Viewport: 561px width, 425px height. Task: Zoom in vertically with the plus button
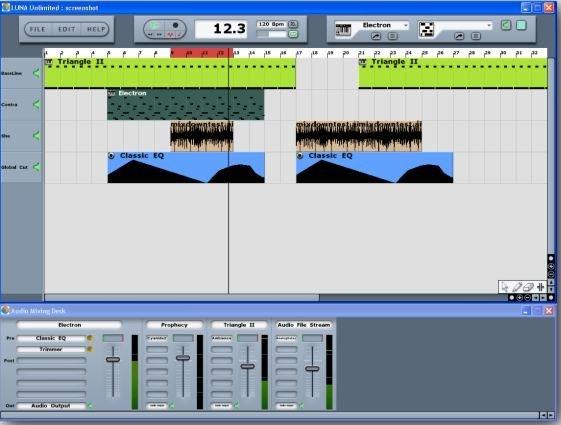pos(551,267)
